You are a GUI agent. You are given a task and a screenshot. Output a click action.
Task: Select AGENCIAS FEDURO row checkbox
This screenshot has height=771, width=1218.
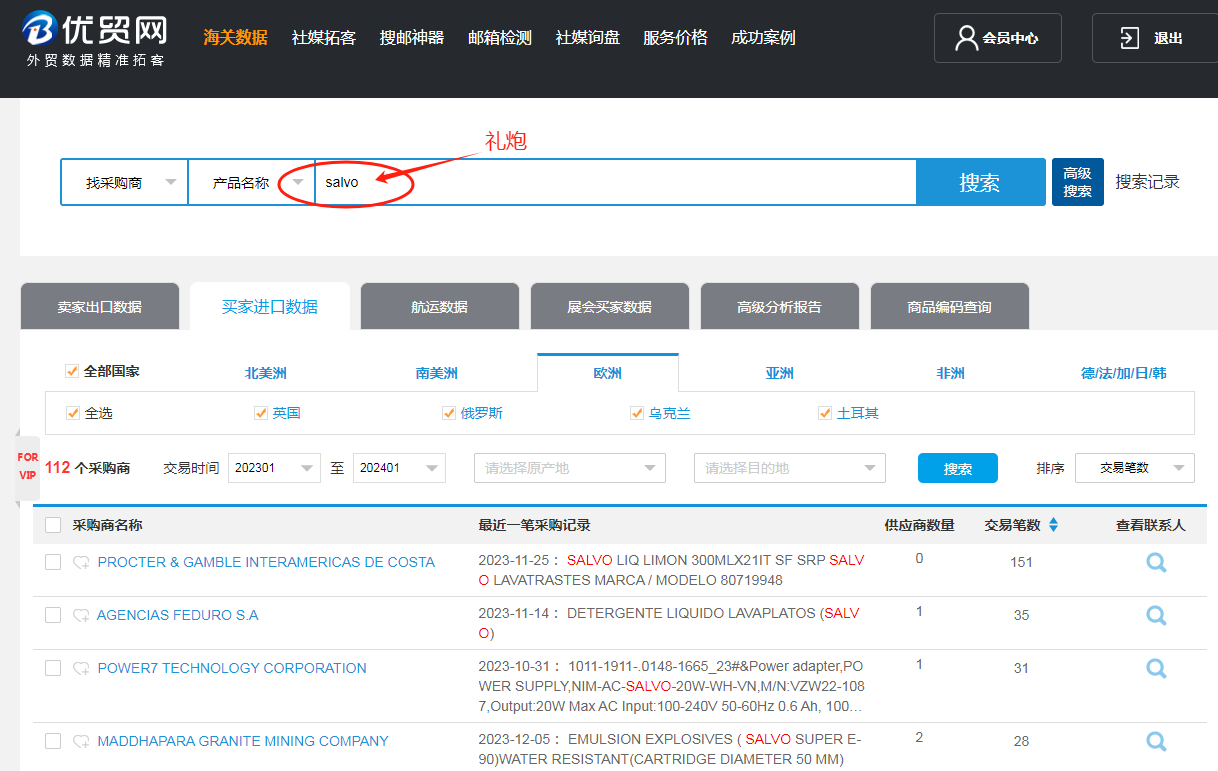(53, 616)
